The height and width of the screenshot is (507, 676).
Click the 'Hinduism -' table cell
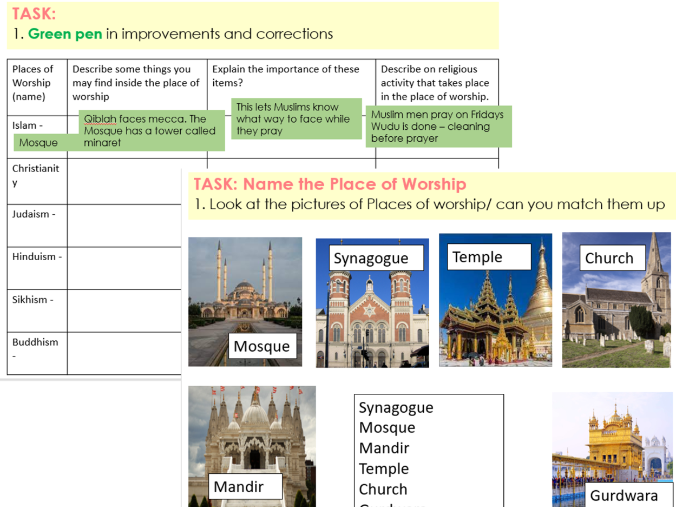[x=37, y=268]
